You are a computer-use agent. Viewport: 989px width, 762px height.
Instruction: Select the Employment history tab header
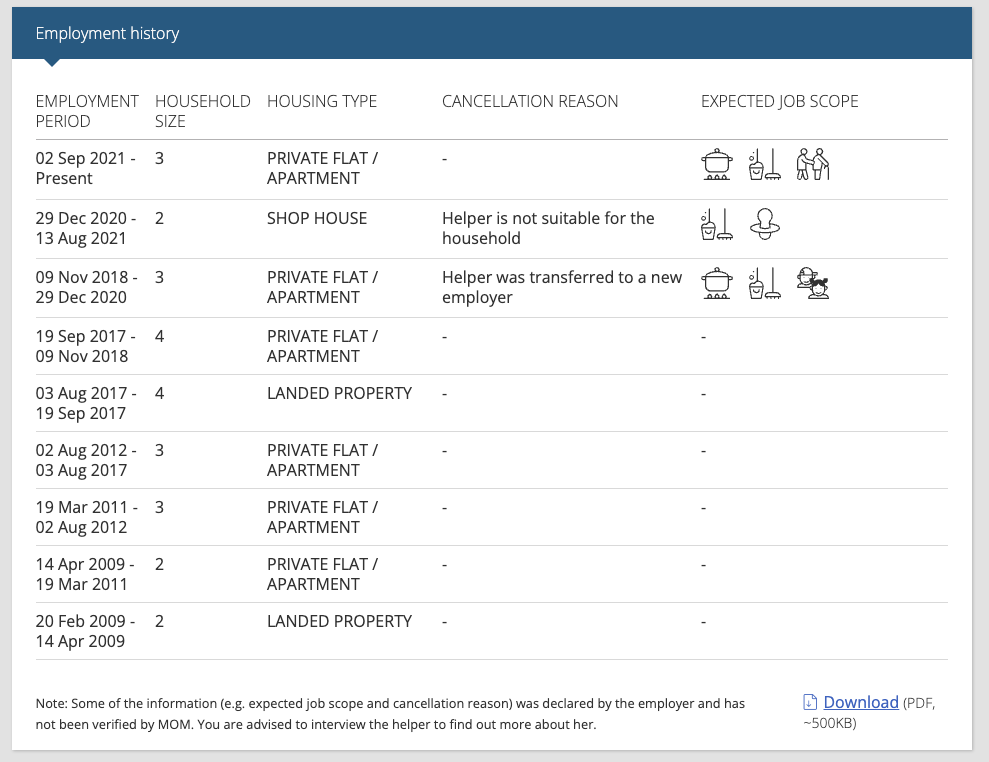click(107, 33)
